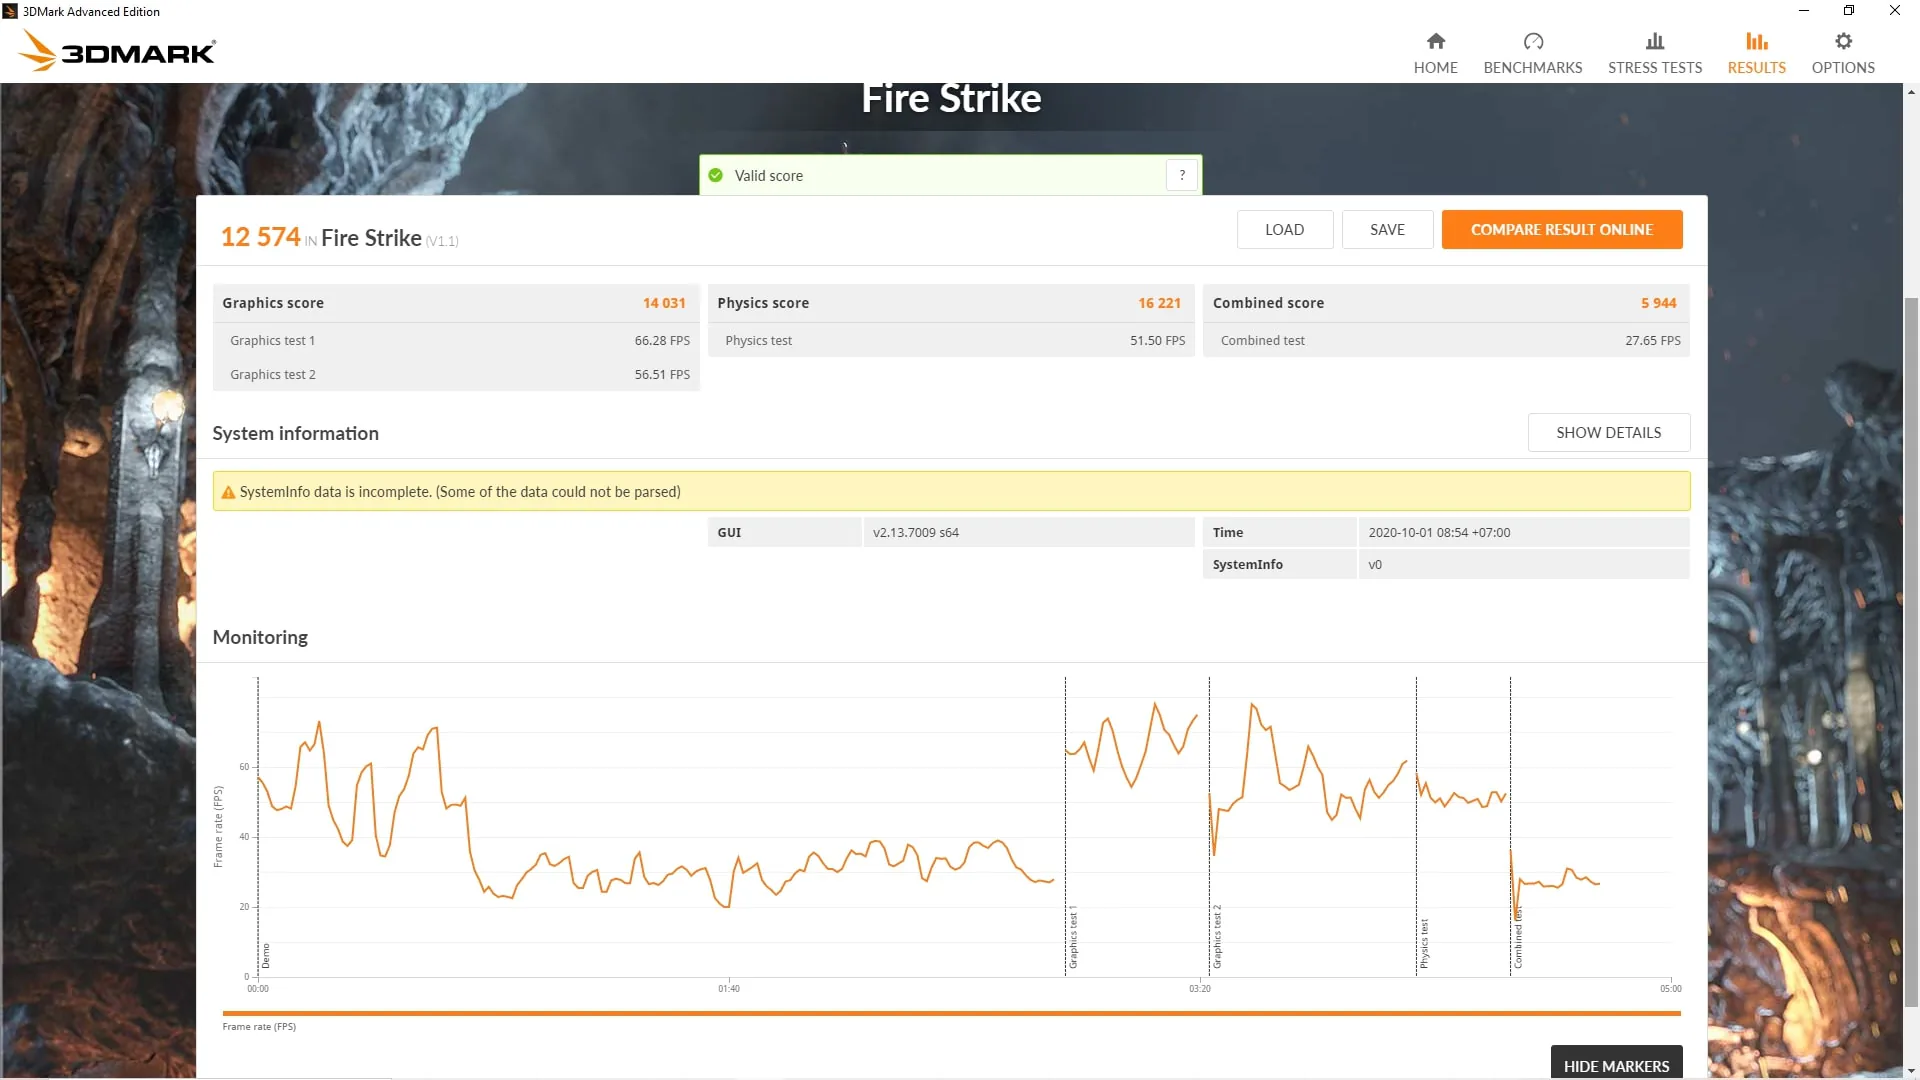The image size is (1920, 1080).
Task: Click the SystemInfo v0 value
Action: coord(1375,564)
